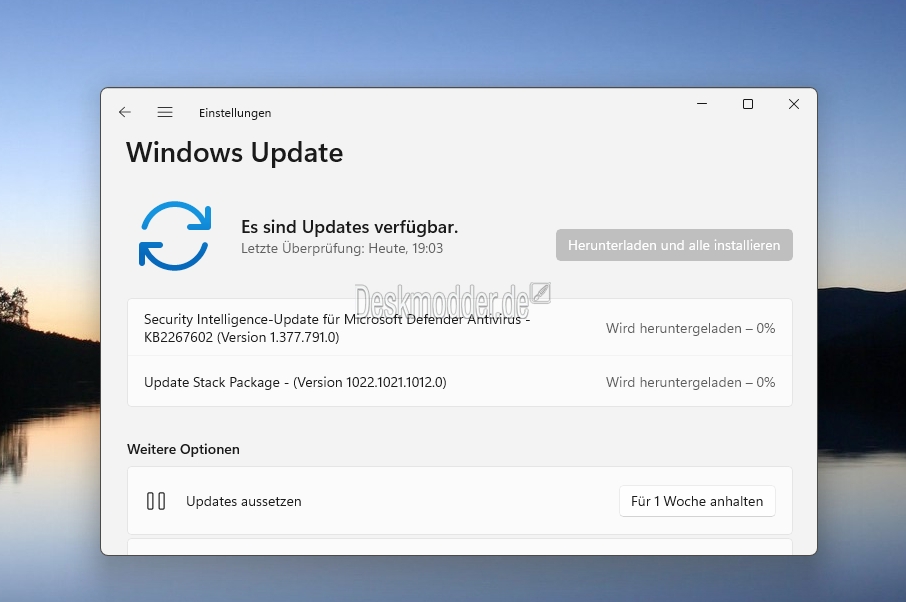Open the hamburger navigation menu
The width and height of the screenshot is (906, 602).
click(x=165, y=112)
